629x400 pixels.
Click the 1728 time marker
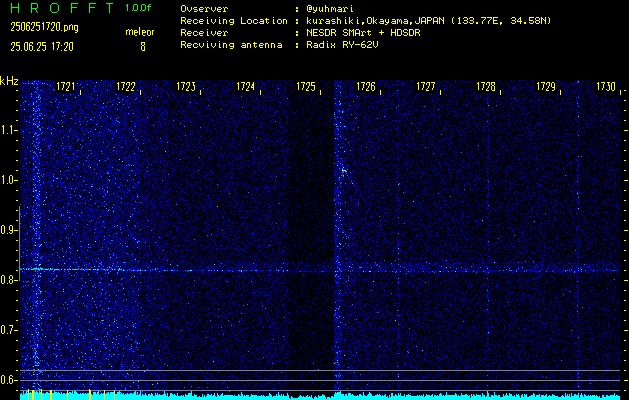pyautogui.click(x=486, y=87)
